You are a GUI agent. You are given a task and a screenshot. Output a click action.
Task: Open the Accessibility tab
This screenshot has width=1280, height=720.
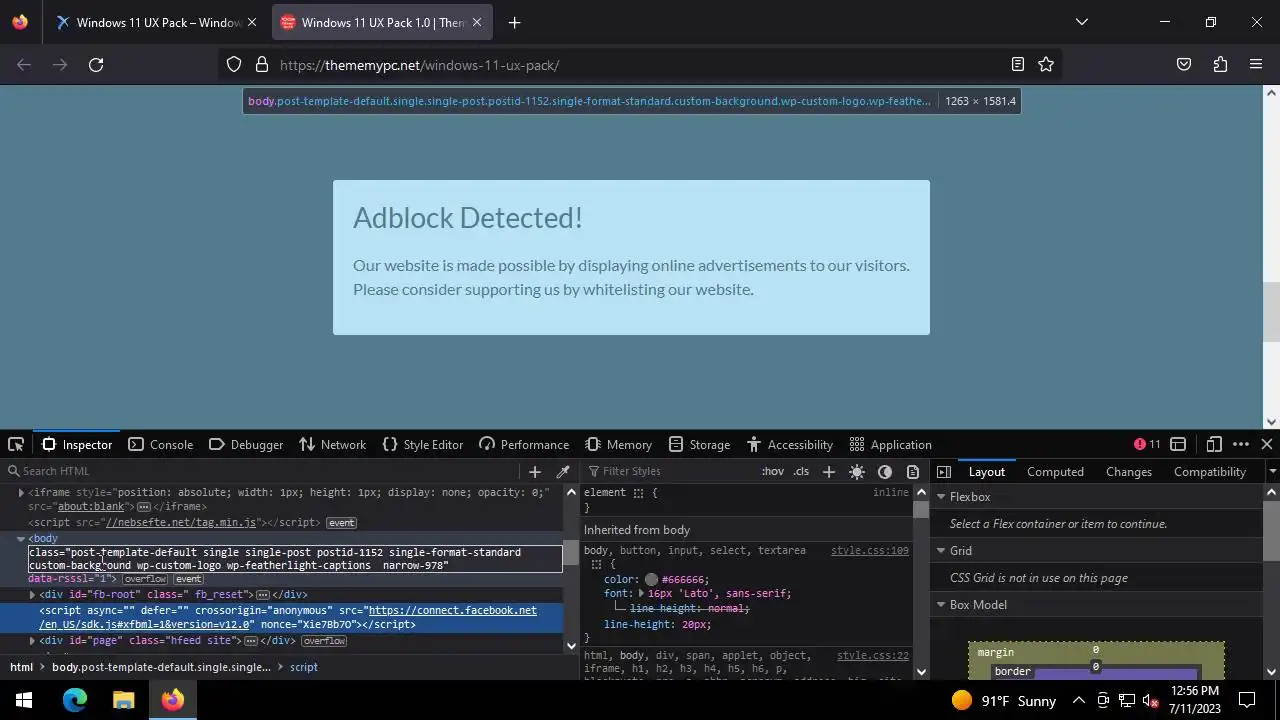(x=790, y=444)
